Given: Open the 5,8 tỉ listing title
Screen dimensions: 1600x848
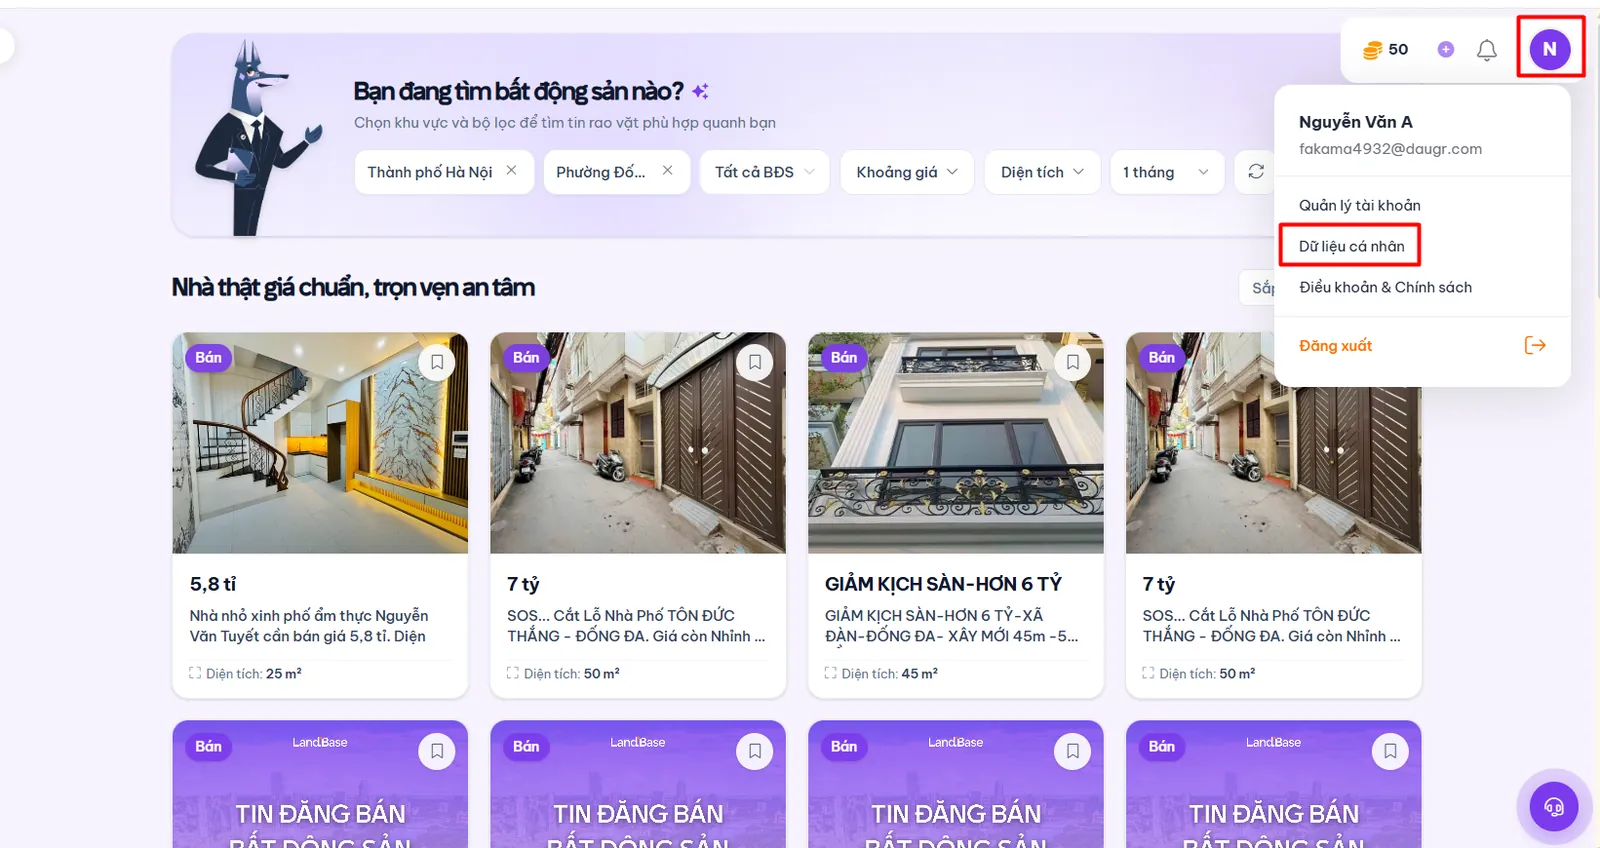Looking at the screenshot, I should click(213, 584).
